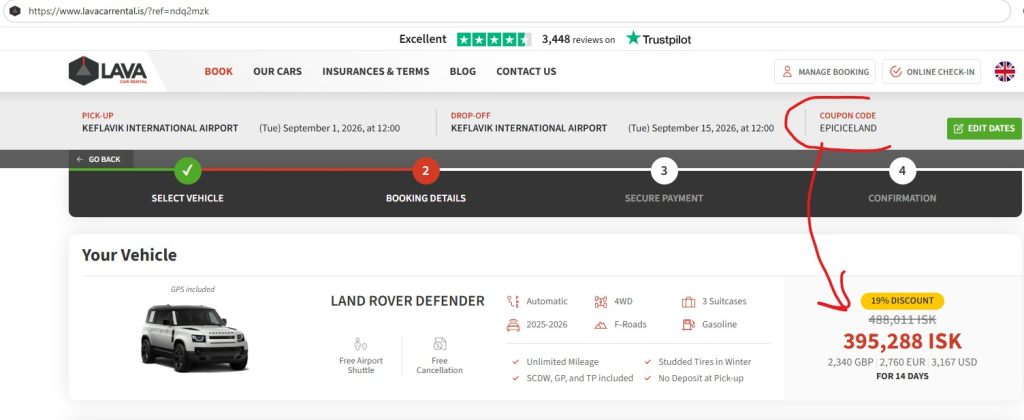The width and height of the screenshot is (1024, 420).
Task: Click the DROP-OFF label
Action: (x=470, y=116)
